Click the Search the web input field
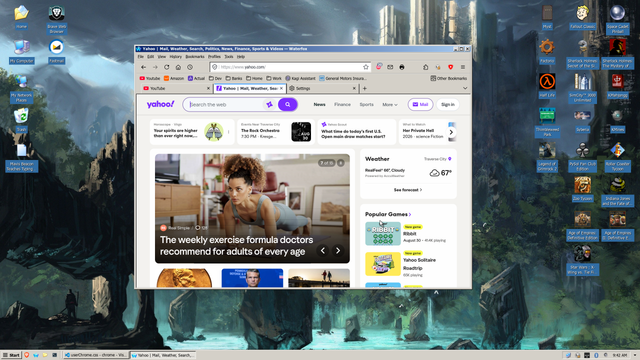The width and height of the screenshot is (640, 360). coord(225,104)
